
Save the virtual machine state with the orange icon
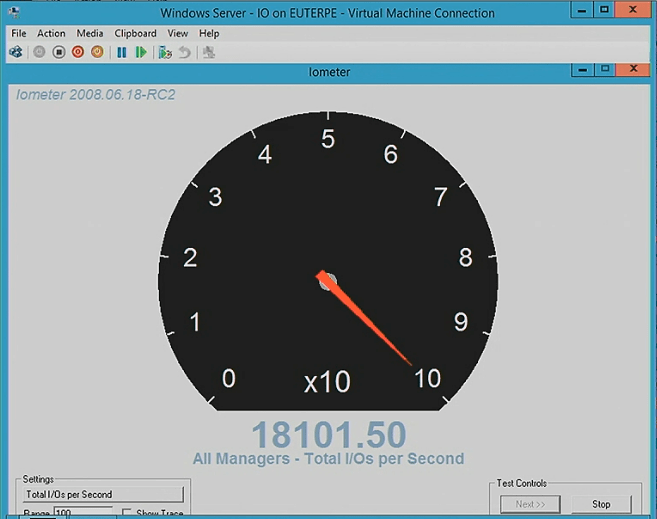[97, 52]
